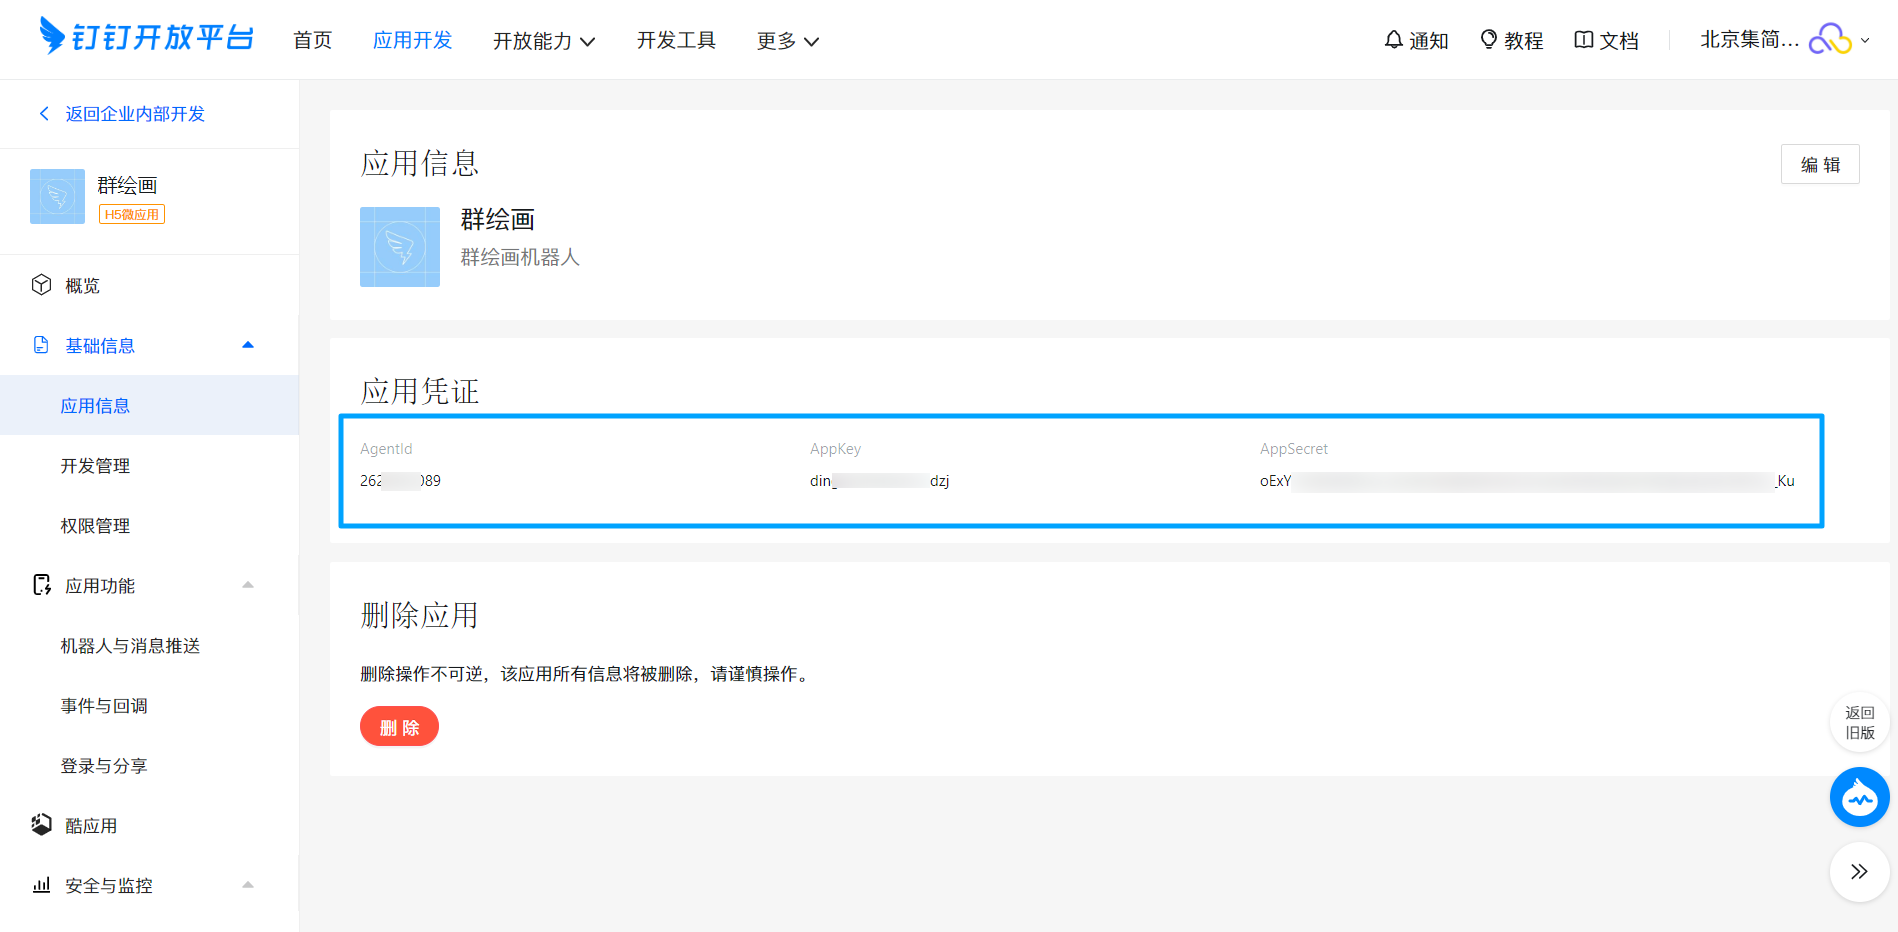The width and height of the screenshot is (1898, 932).
Task: Expand the 更多 dropdown menu
Action: point(788,40)
